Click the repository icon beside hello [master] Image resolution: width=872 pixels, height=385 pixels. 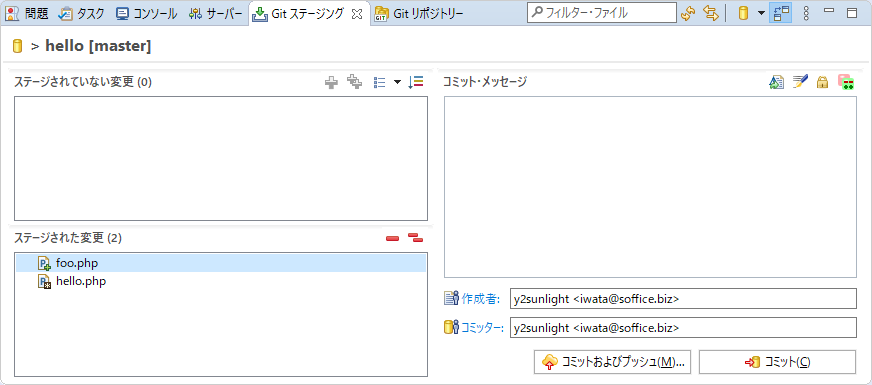point(17,46)
